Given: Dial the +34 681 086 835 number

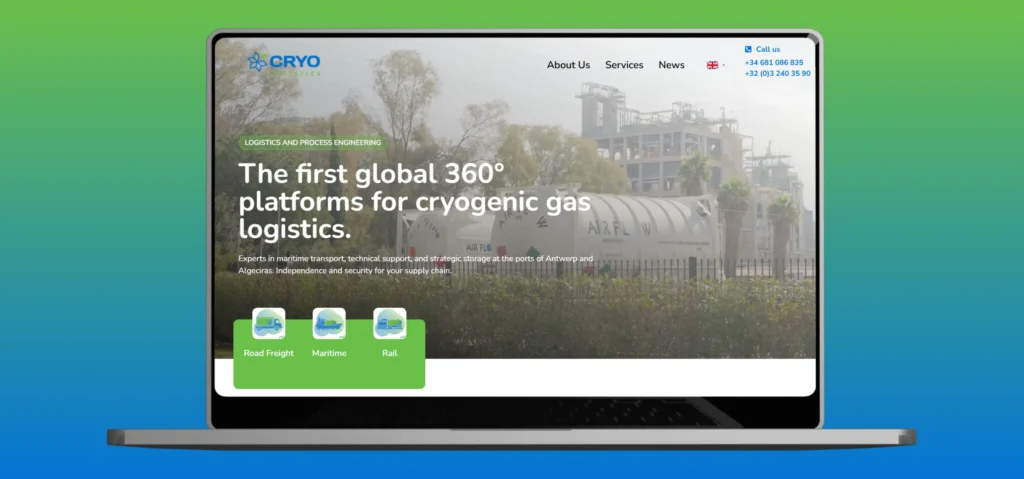Looking at the screenshot, I should [x=774, y=63].
